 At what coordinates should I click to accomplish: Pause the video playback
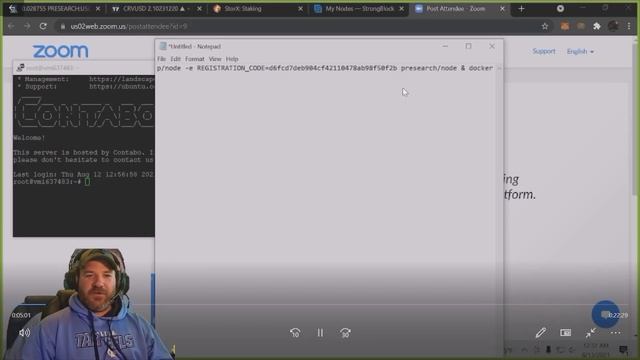tap(320, 333)
